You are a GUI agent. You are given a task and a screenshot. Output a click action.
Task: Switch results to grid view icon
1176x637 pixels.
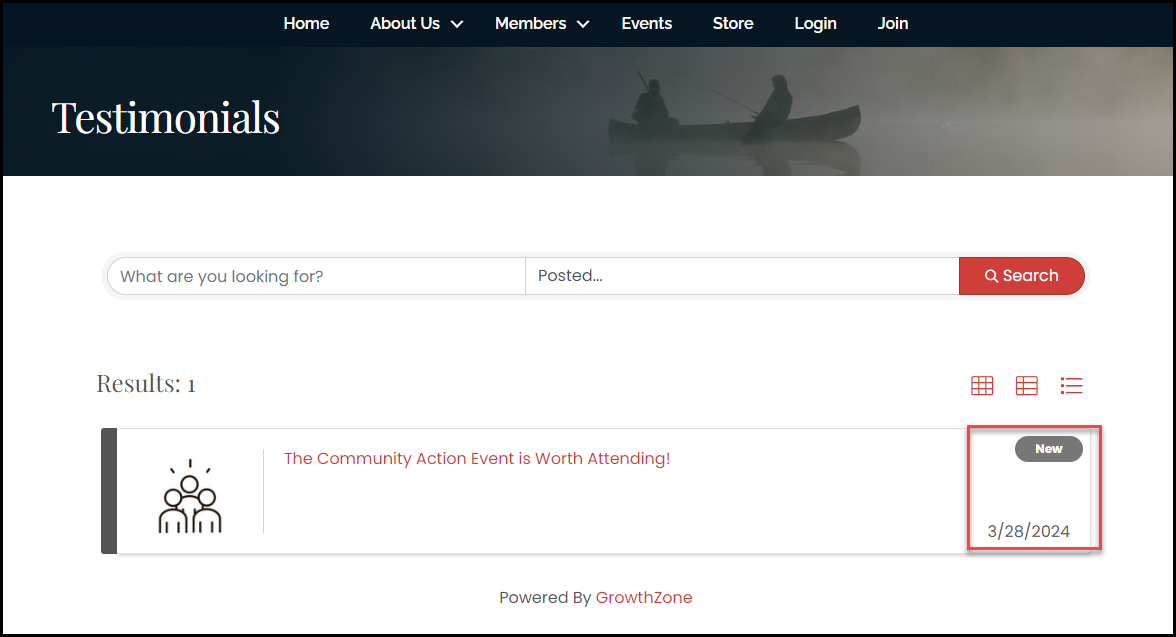(x=982, y=385)
